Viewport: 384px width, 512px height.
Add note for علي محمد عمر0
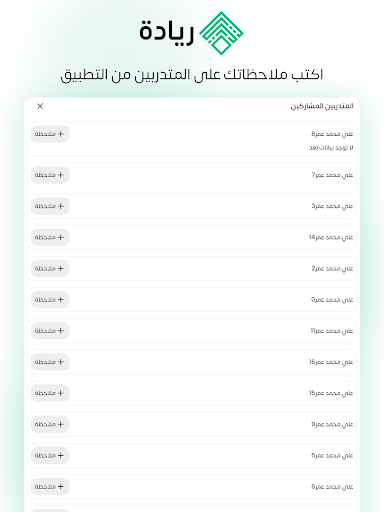[50, 299]
